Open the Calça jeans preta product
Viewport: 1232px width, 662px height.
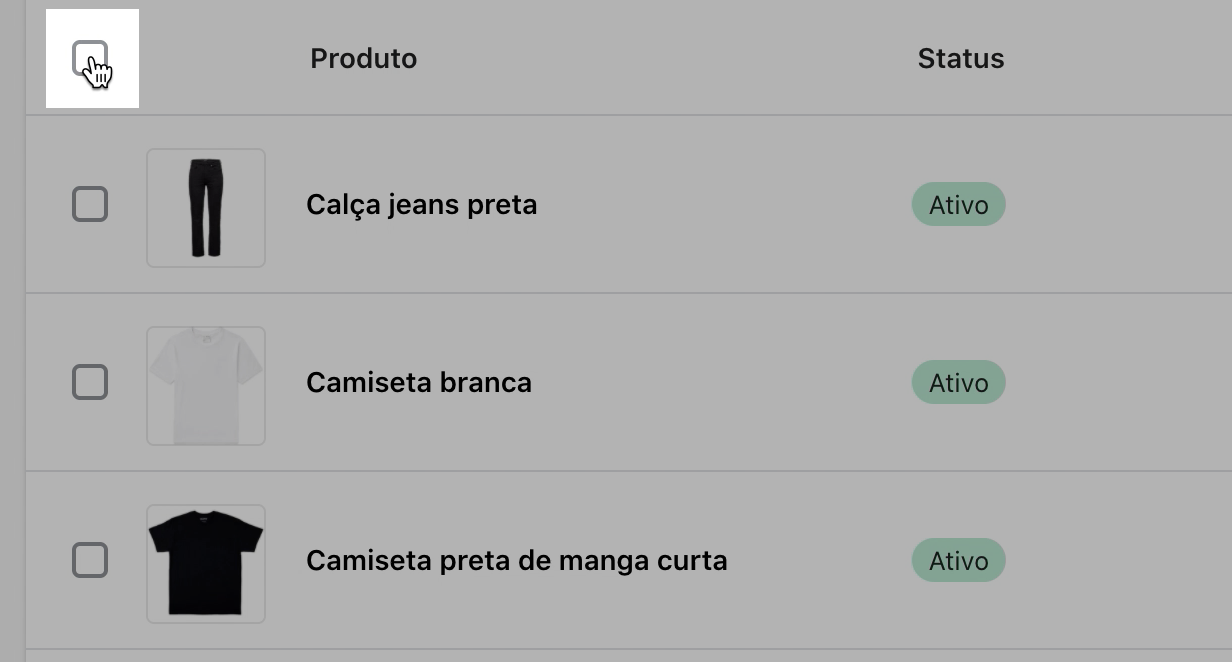[x=421, y=205]
